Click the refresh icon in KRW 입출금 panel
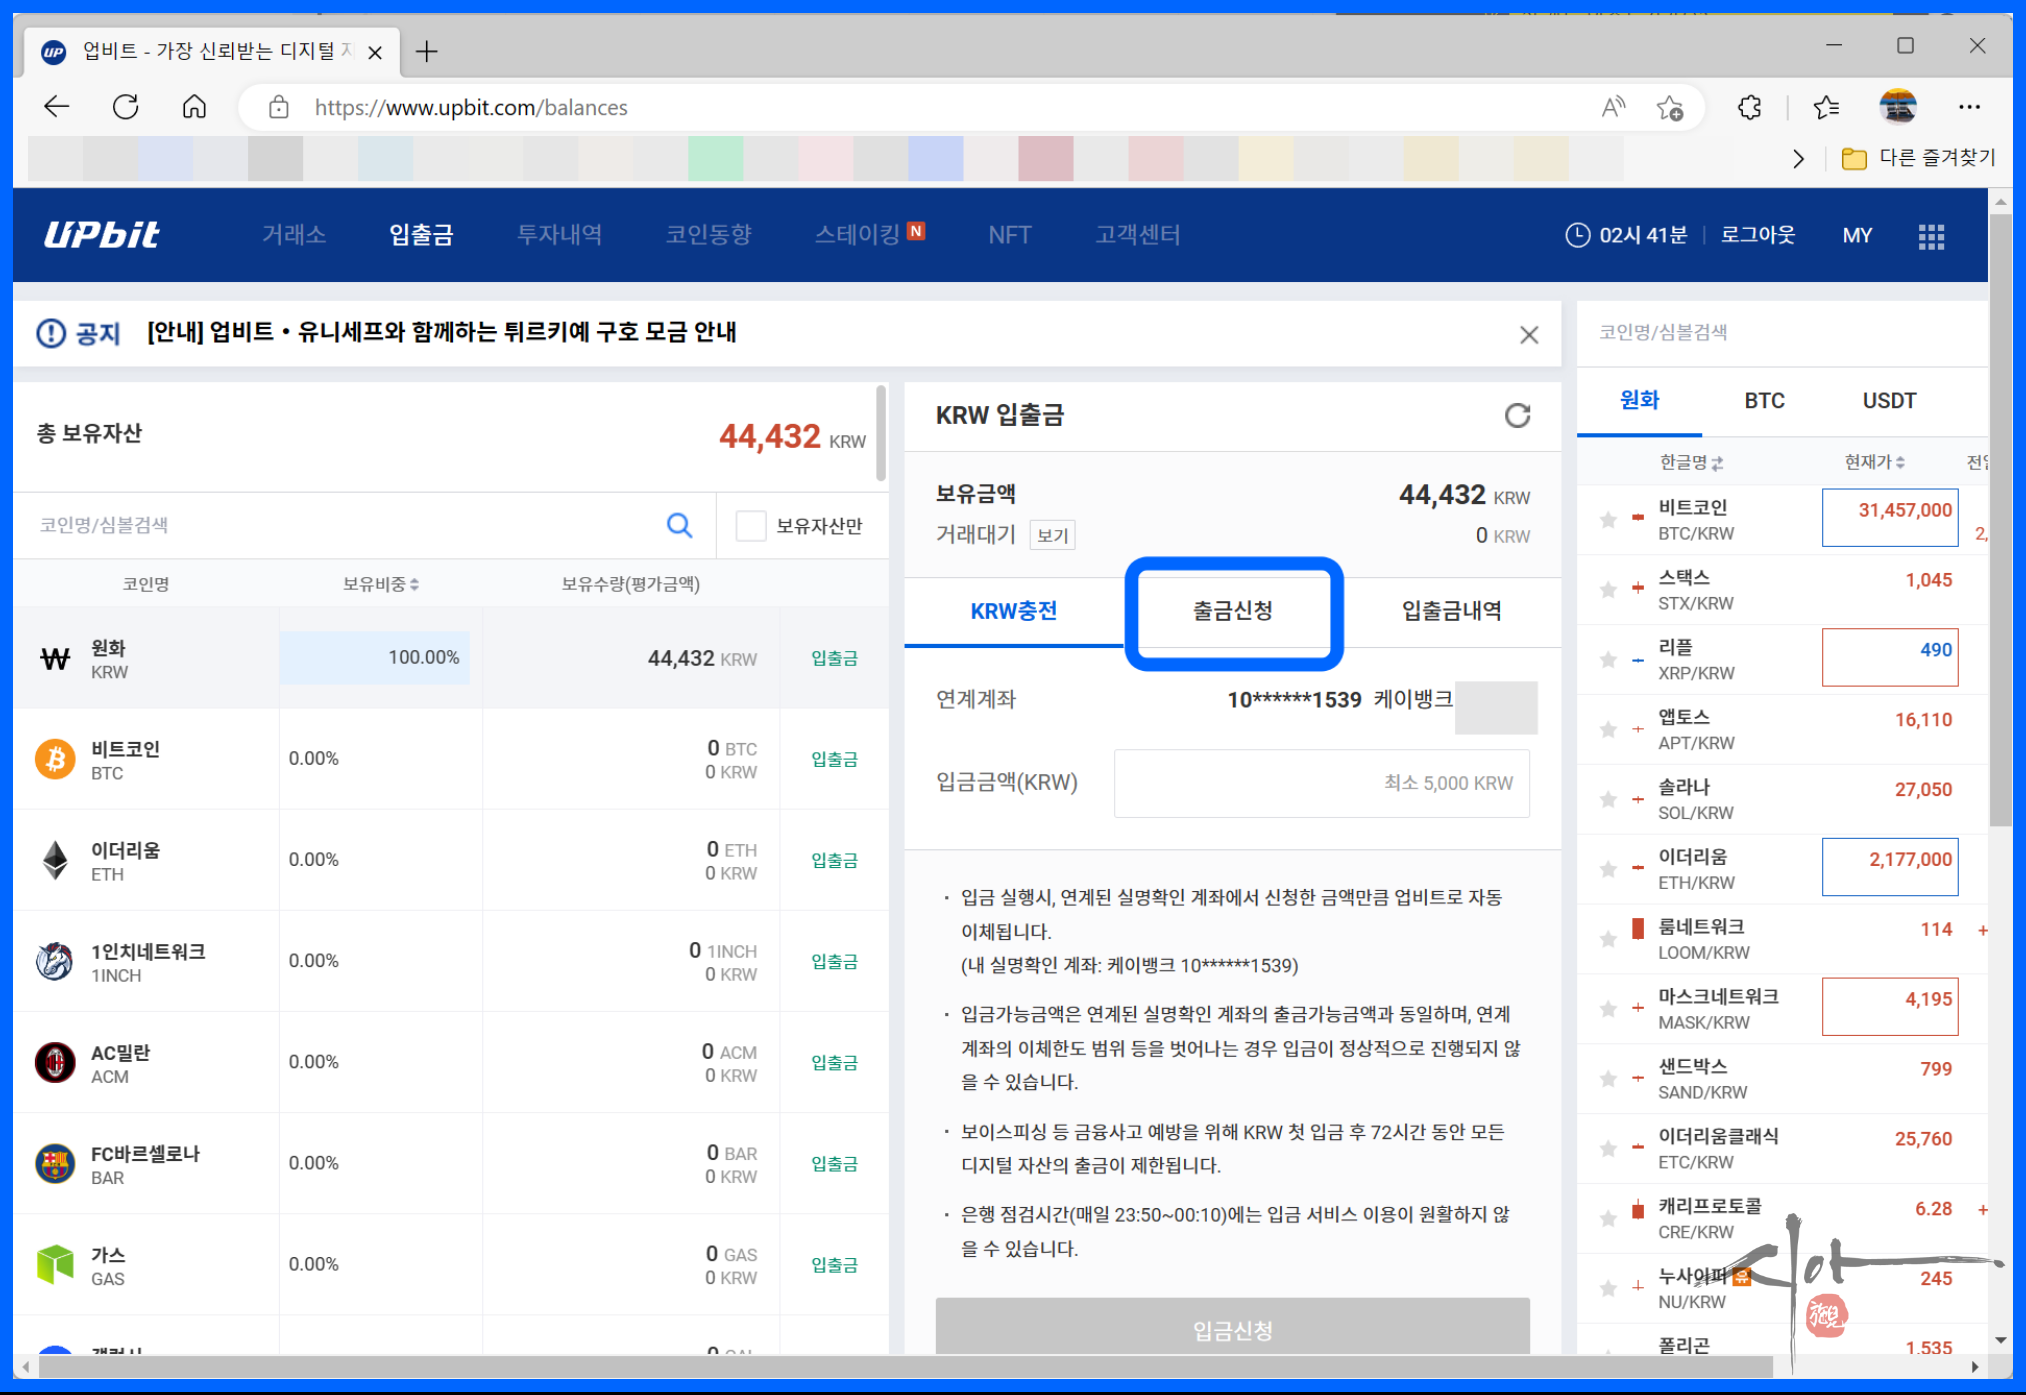2026x1395 pixels. tap(1517, 415)
